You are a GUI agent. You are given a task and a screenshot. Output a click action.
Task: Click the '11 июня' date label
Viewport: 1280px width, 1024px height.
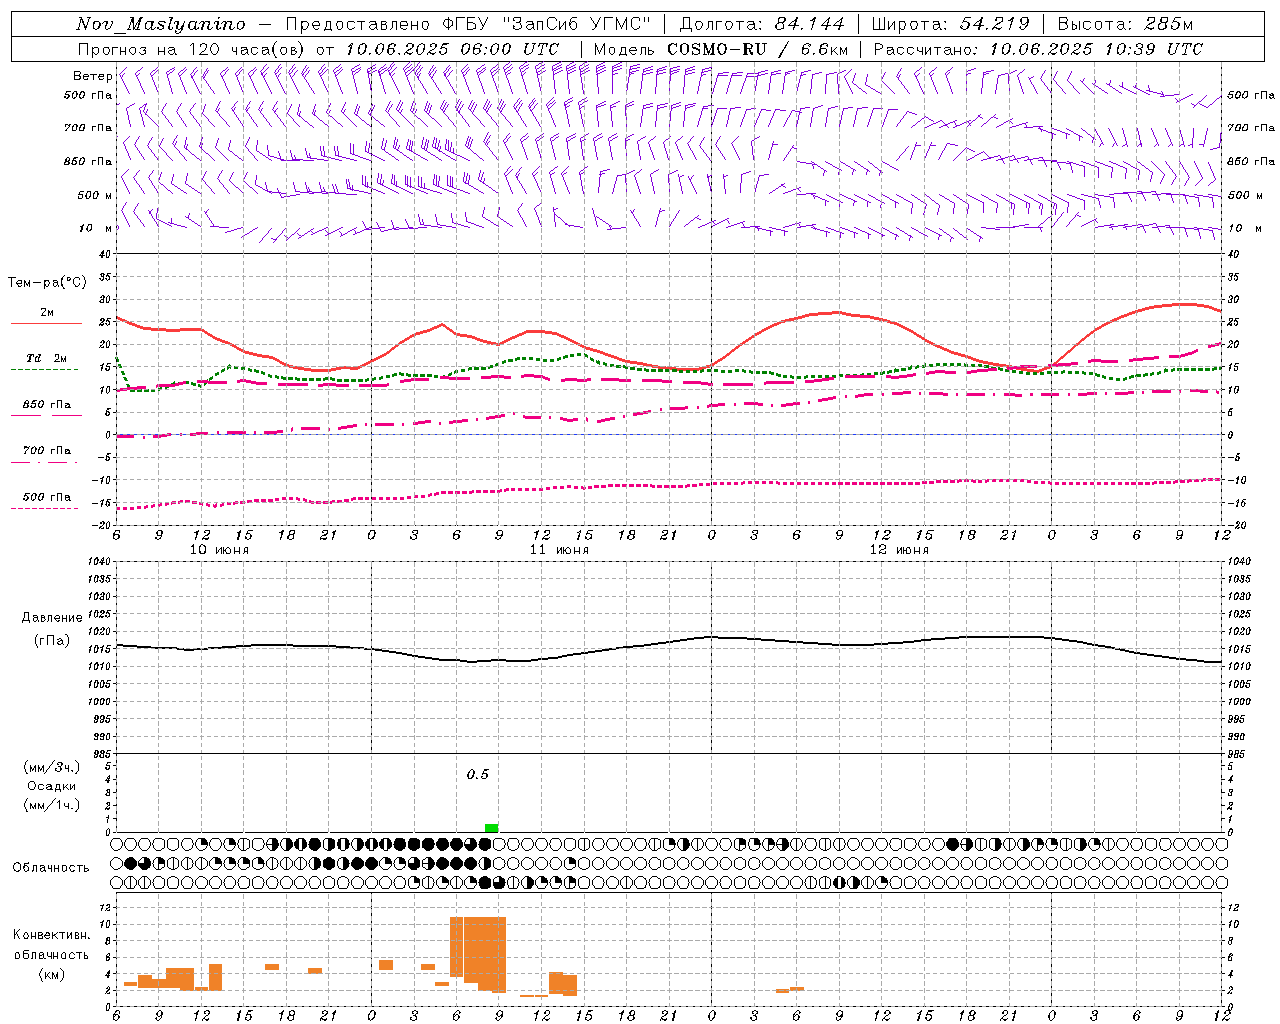(559, 550)
